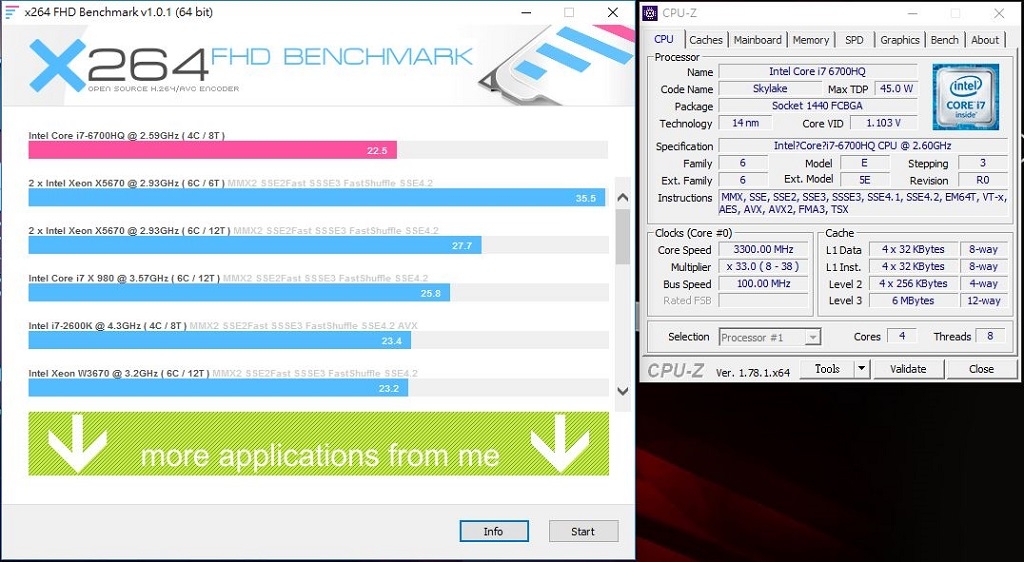The image size is (1024, 562).
Task: Open the SPD tab
Action: point(854,40)
